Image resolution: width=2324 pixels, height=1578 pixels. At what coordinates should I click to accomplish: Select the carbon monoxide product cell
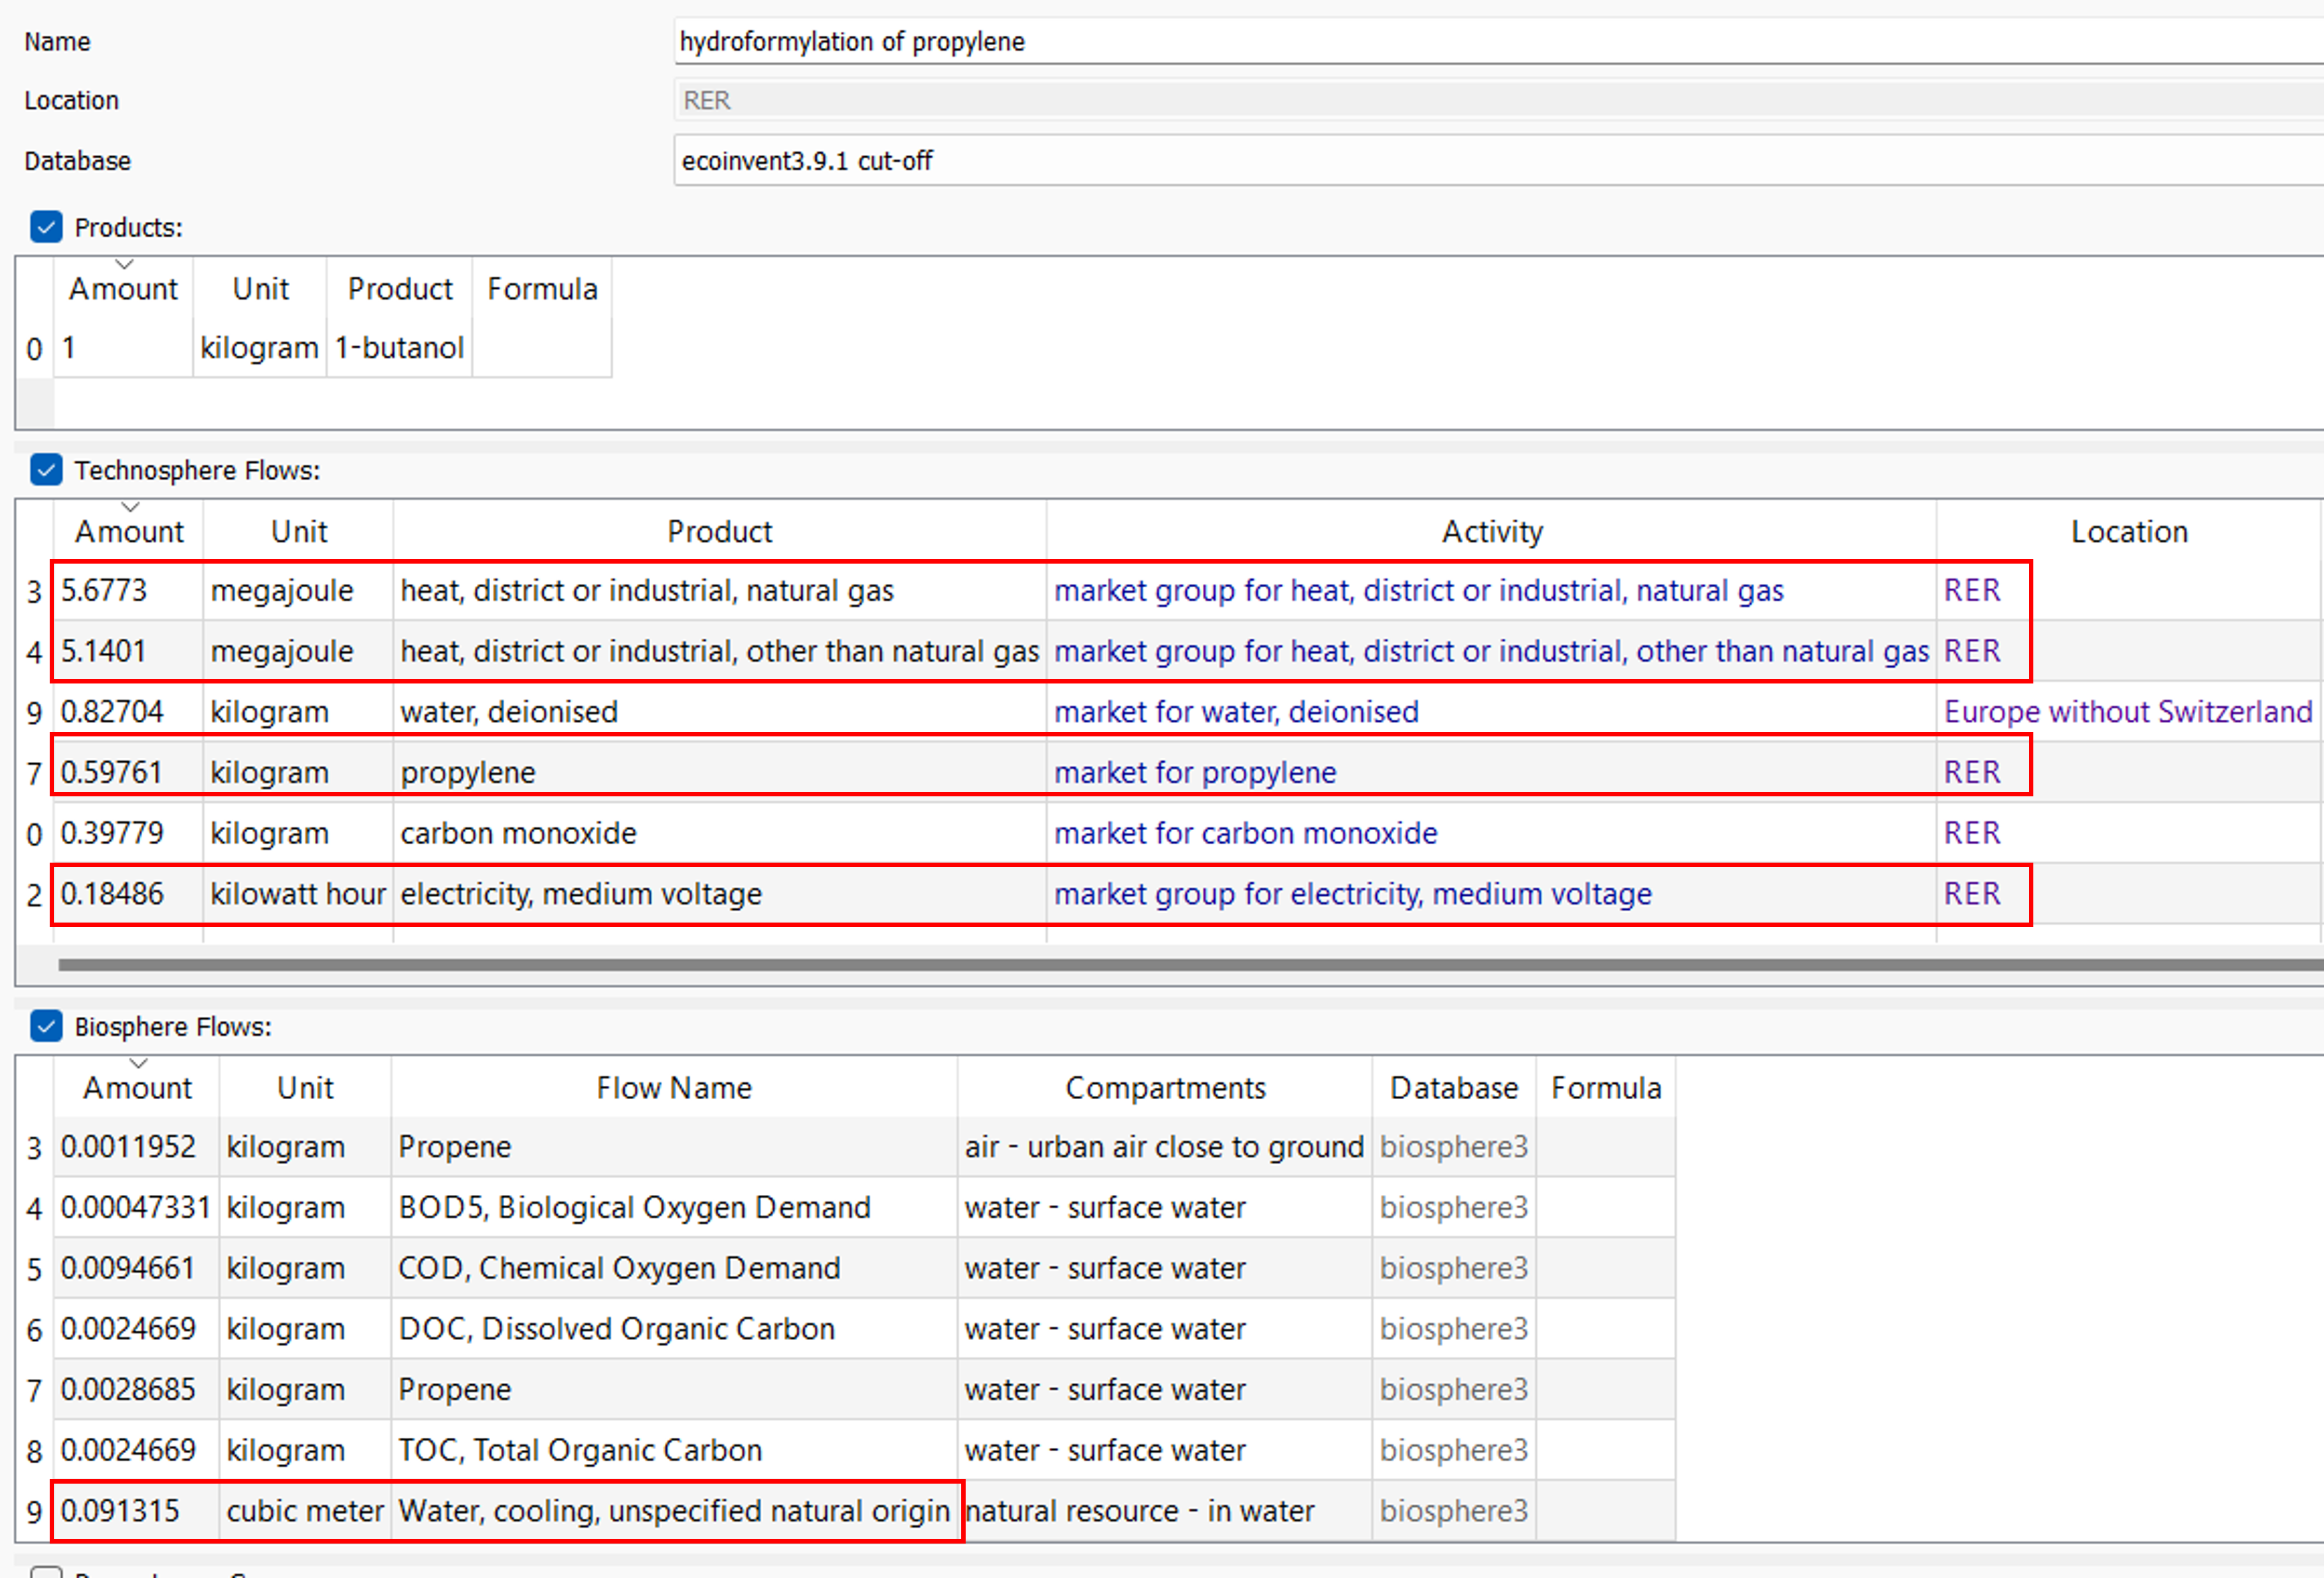coord(720,833)
